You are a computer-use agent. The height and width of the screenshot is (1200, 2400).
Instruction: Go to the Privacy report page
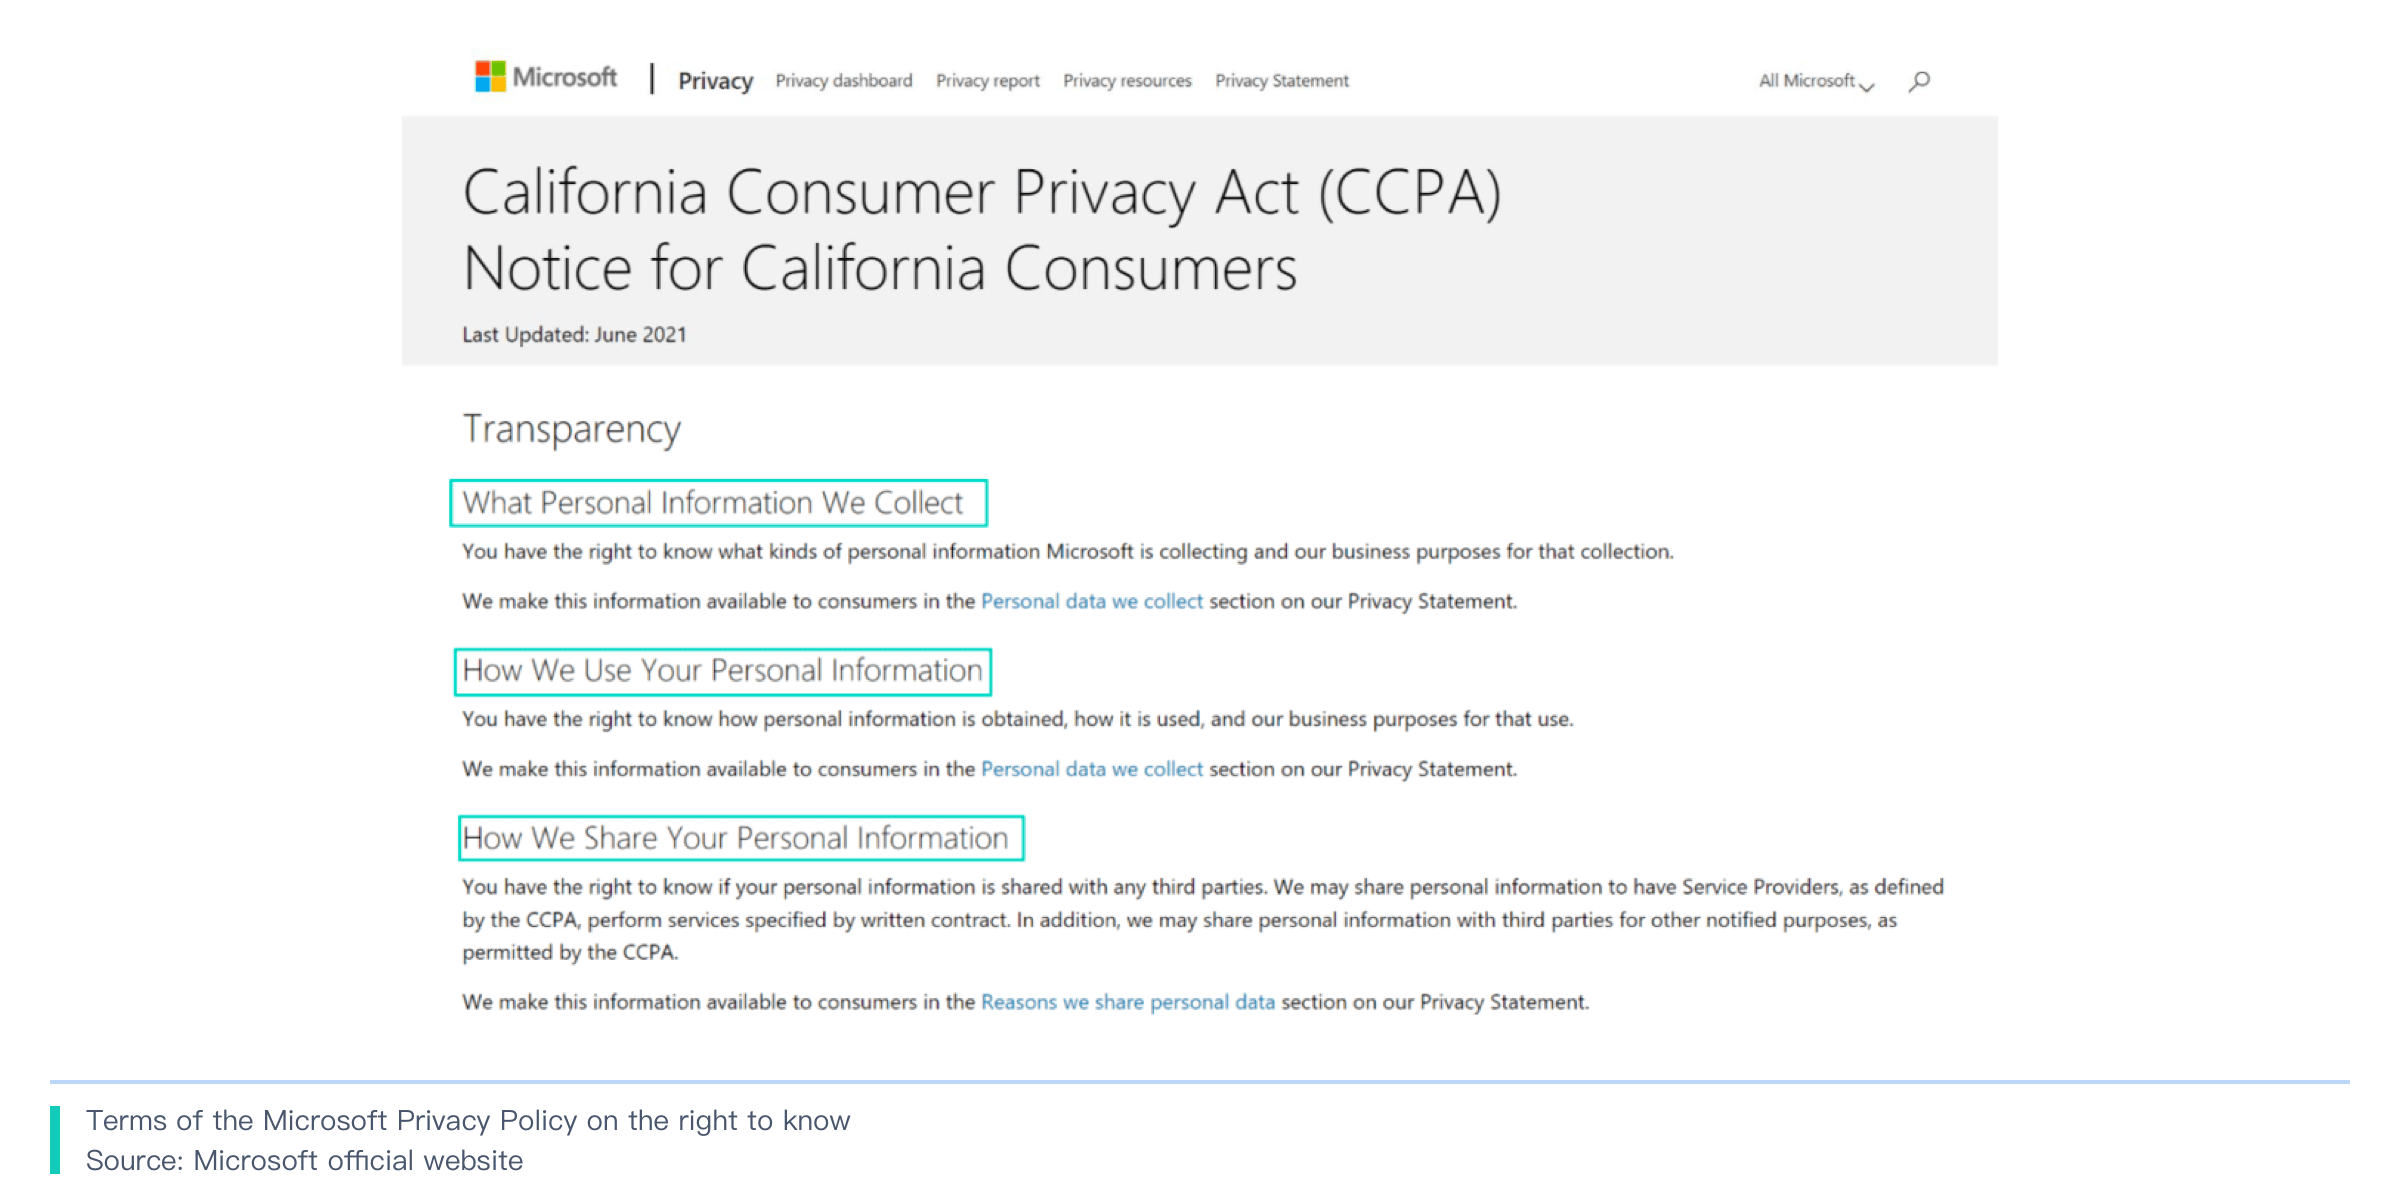coord(988,81)
